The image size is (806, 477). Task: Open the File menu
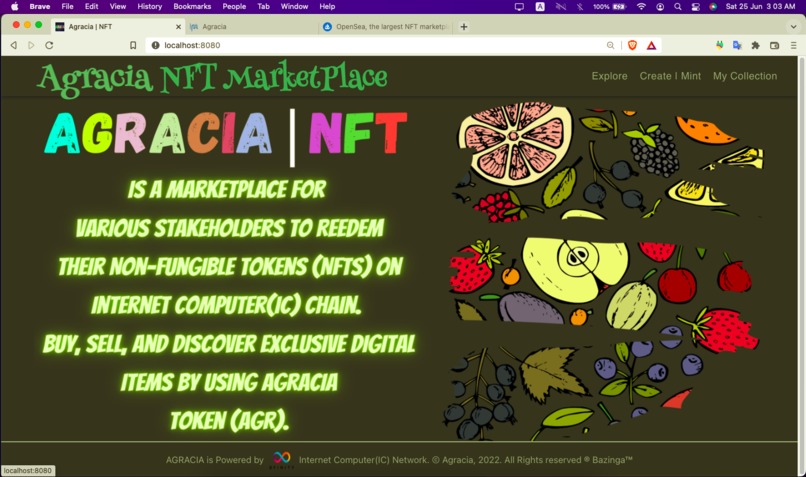tap(67, 7)
